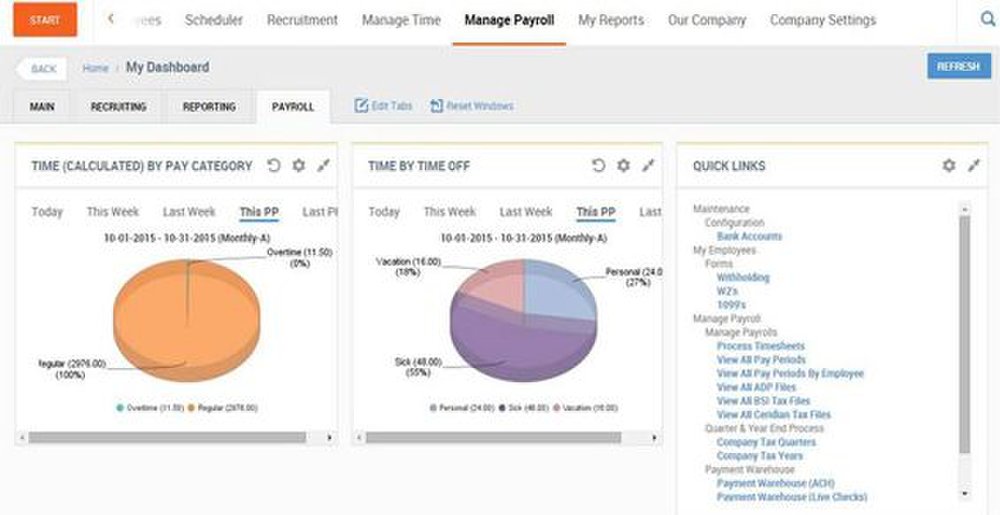Click the blue Refresh button
The height and width of the screenshot is (515, 1000).
click(959, 66)
